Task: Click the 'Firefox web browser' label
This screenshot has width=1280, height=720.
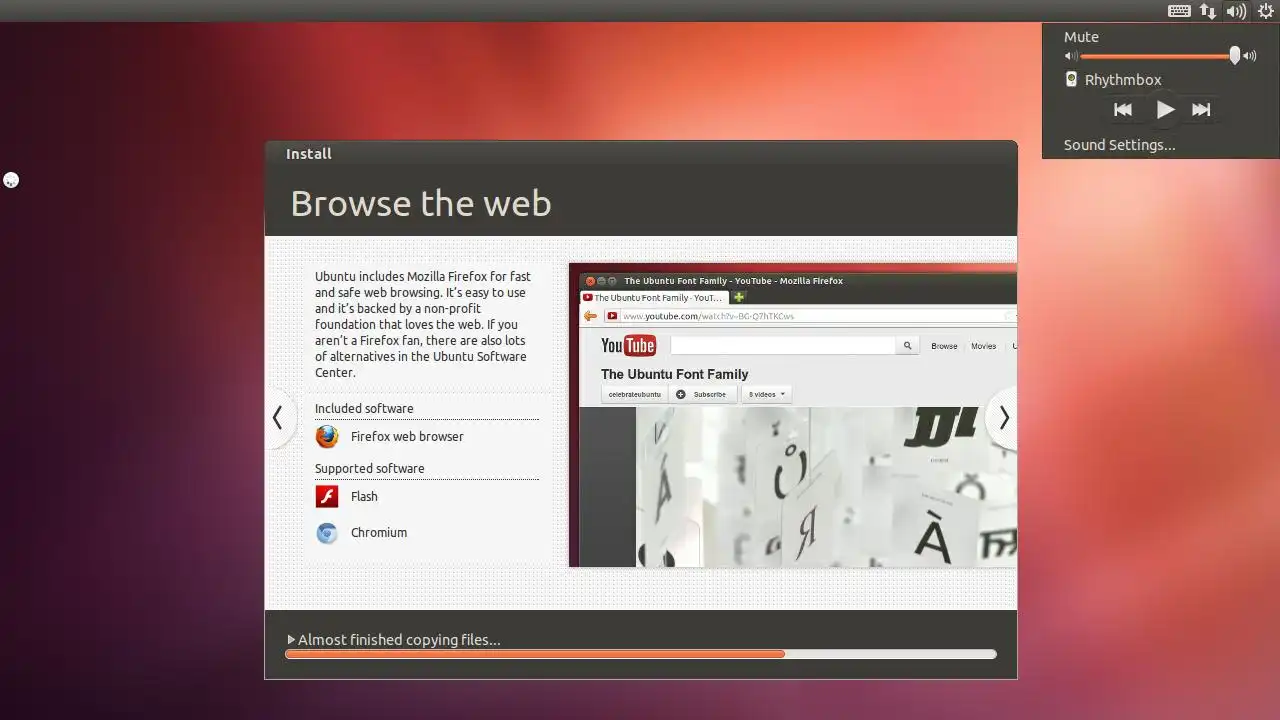Action: (x=407, y=437)
